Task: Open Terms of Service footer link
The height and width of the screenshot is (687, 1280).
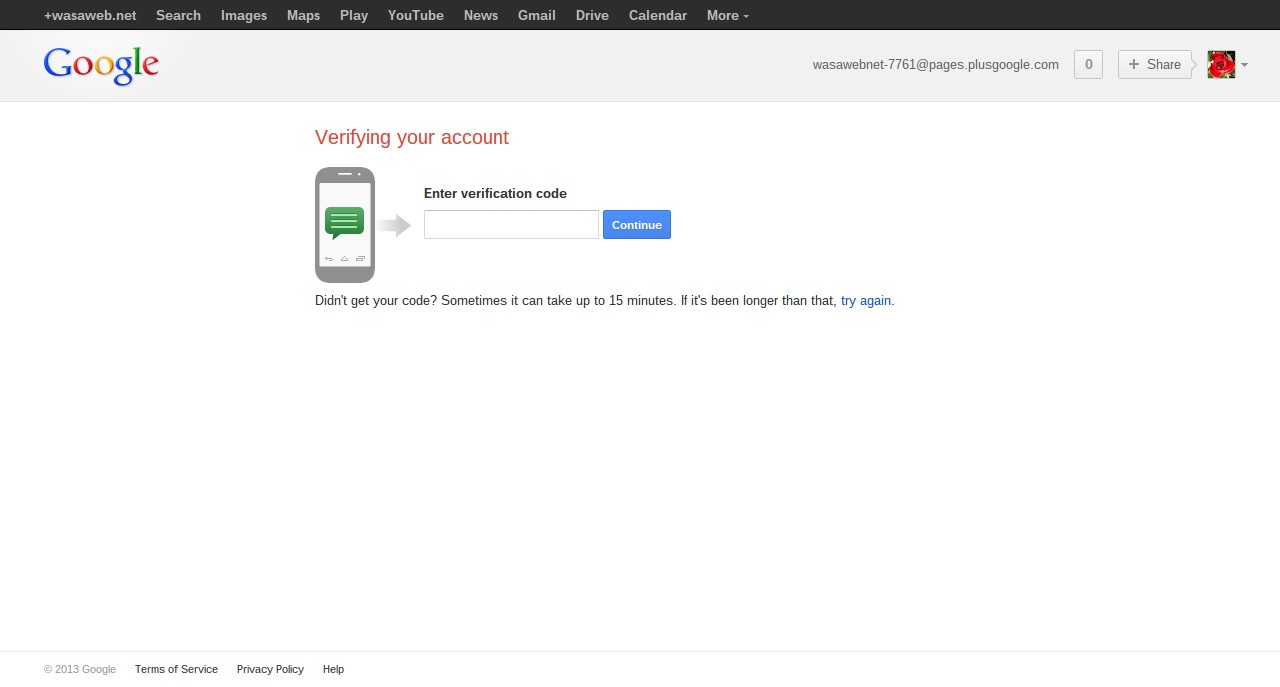Action: click(x=176, y=669)
